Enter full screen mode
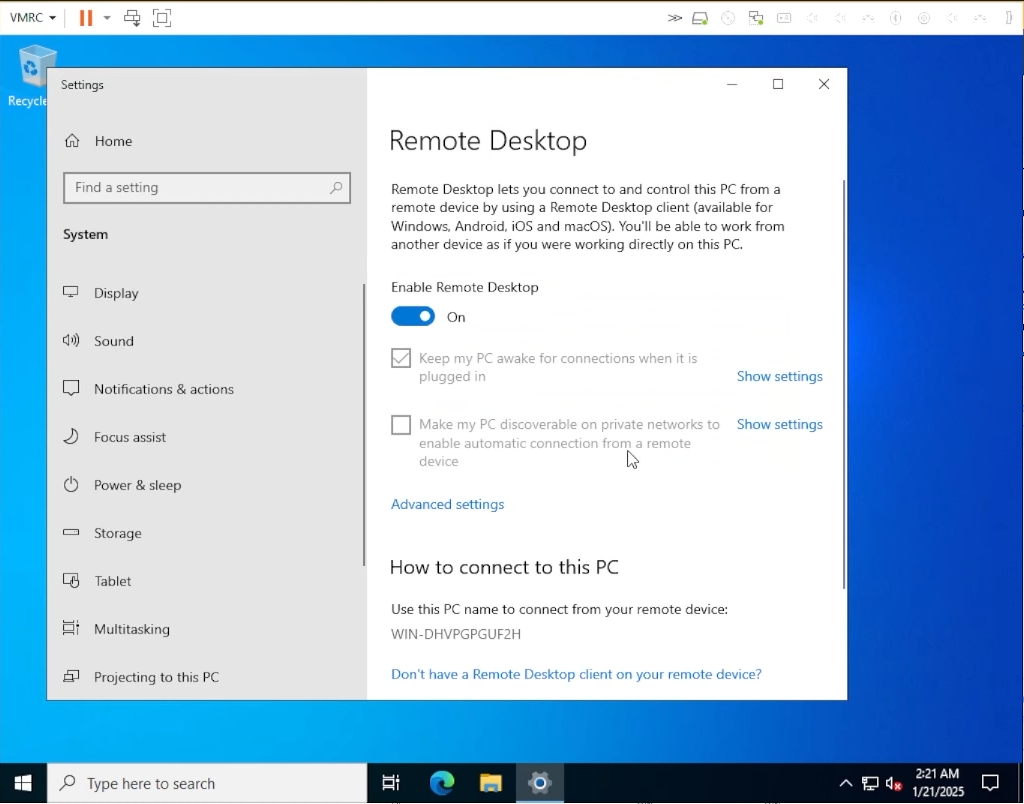Image resolution: width=1024 pixels, height=804 pixels. tap(162, 17)
